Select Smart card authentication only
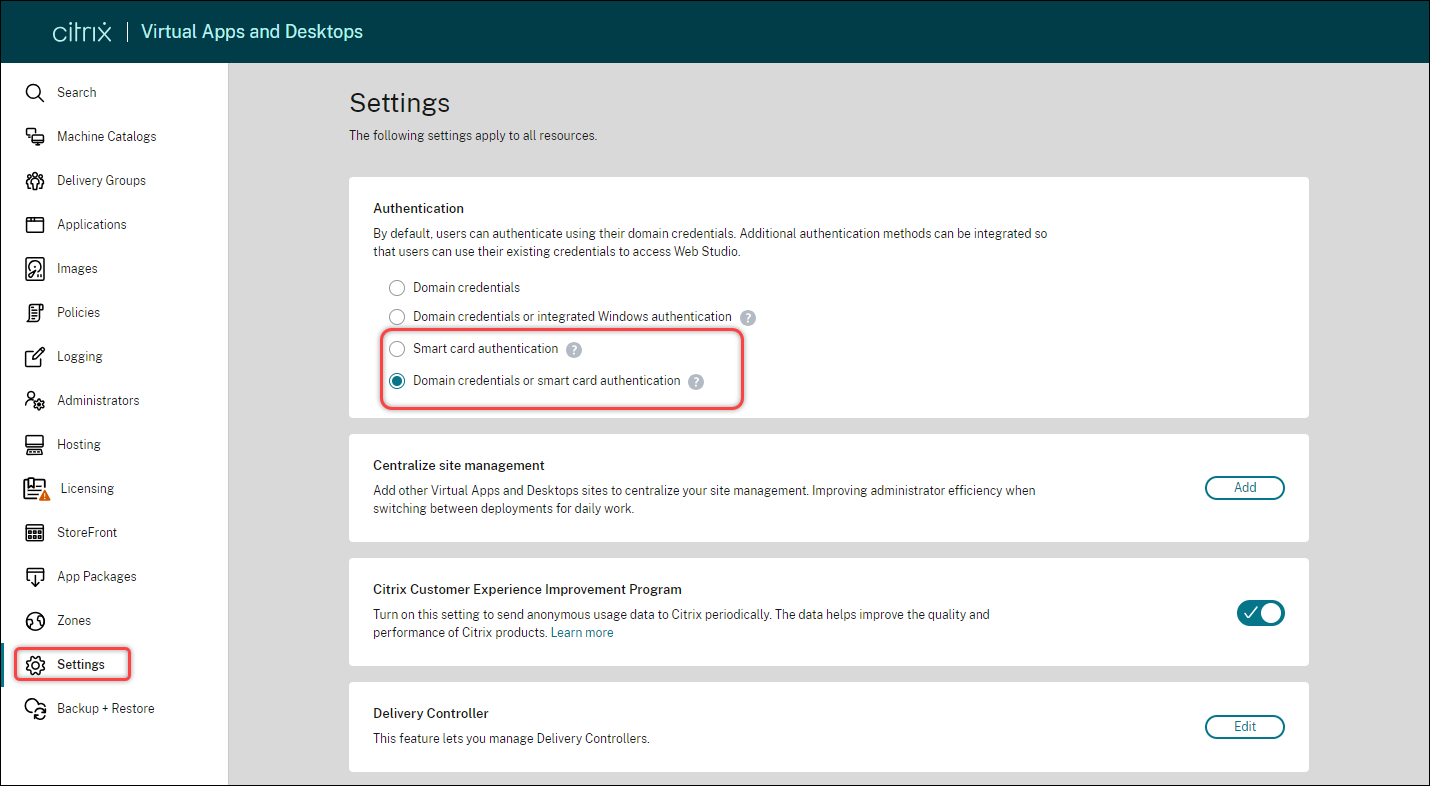1430x786 pixels. (397, 348)
